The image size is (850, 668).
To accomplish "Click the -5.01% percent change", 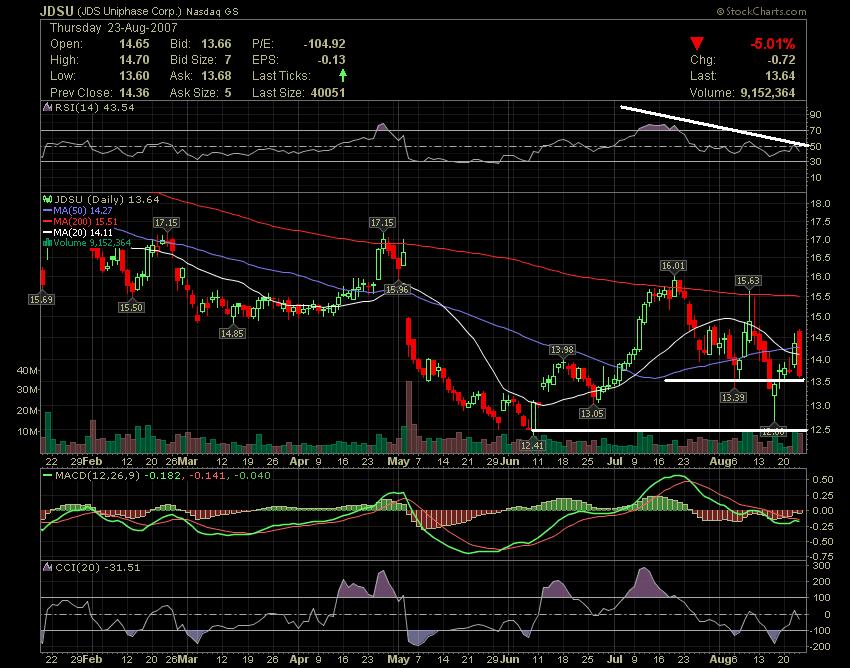I will (x=772, y=44).
